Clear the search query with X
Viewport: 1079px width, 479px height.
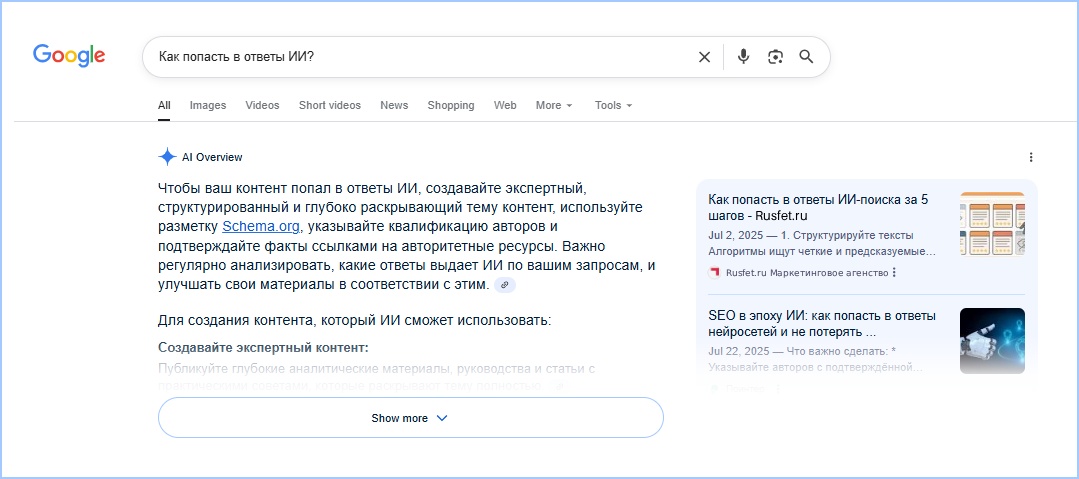(704, 57)
